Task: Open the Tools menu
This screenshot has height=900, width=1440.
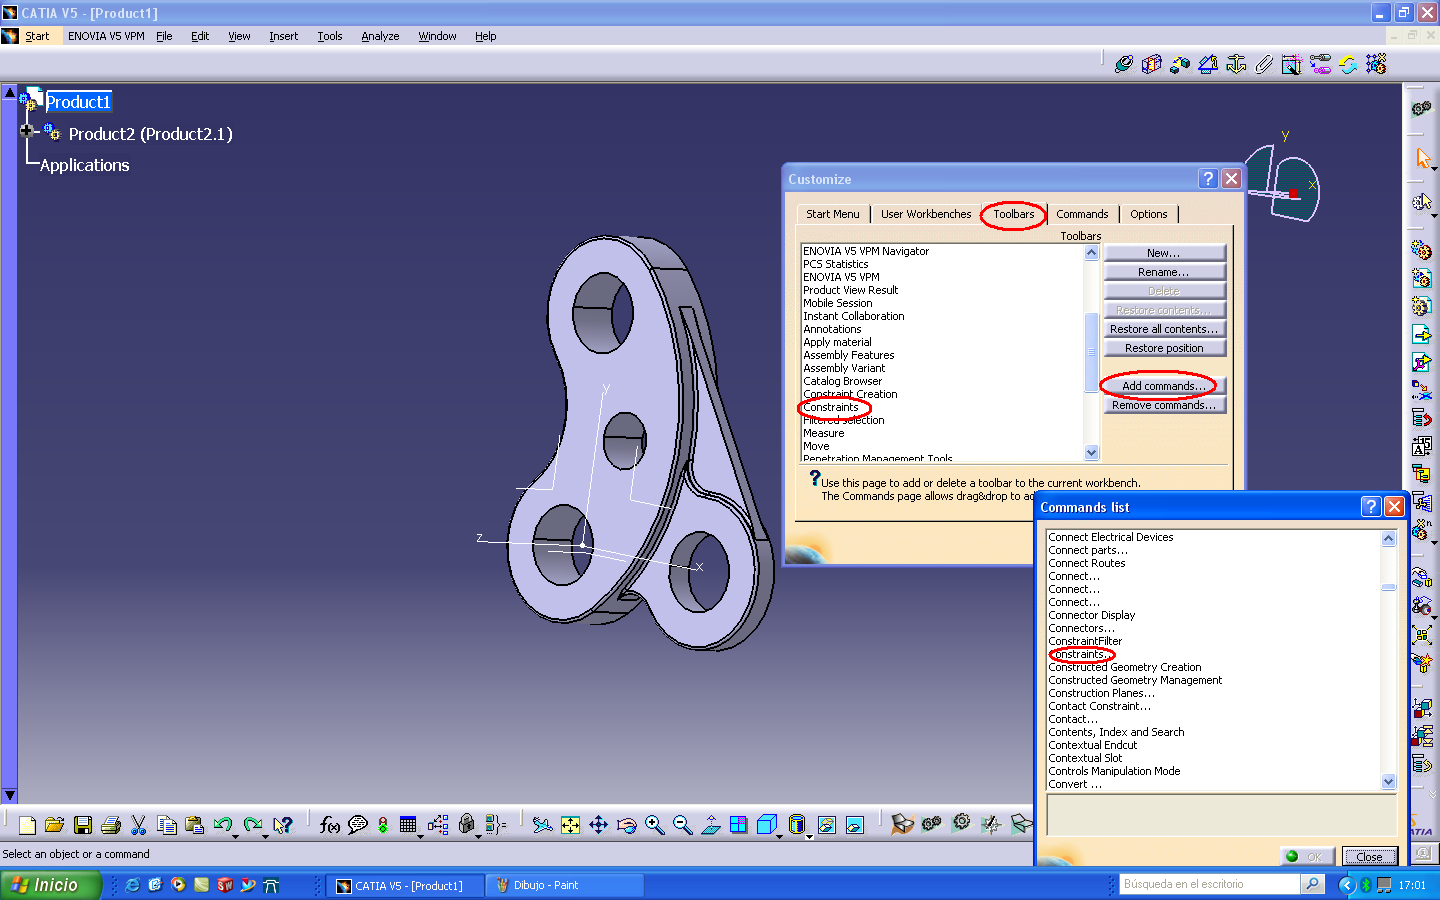Action: [x=330, y=36]
